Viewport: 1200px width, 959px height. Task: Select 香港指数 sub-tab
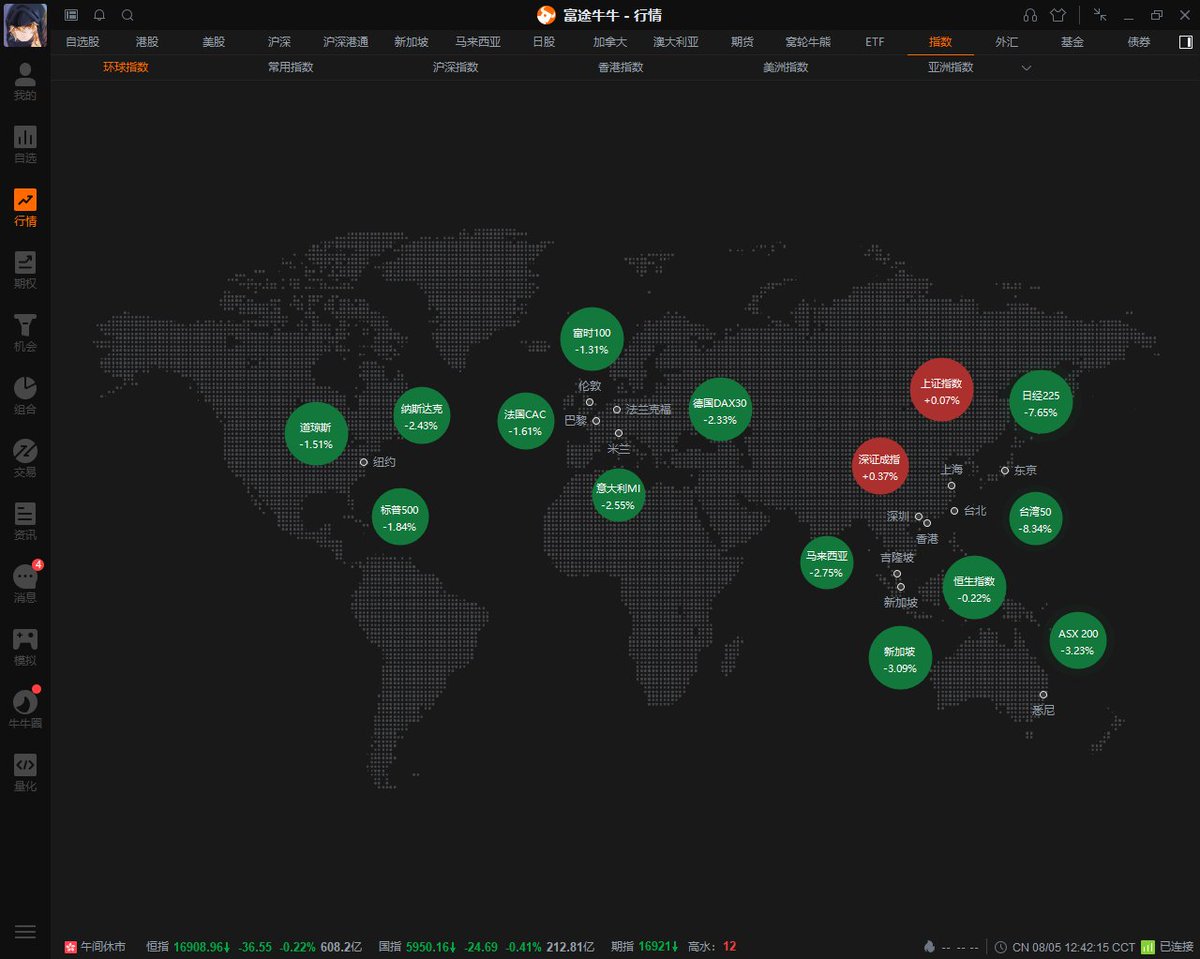click(x=620, y=67)
